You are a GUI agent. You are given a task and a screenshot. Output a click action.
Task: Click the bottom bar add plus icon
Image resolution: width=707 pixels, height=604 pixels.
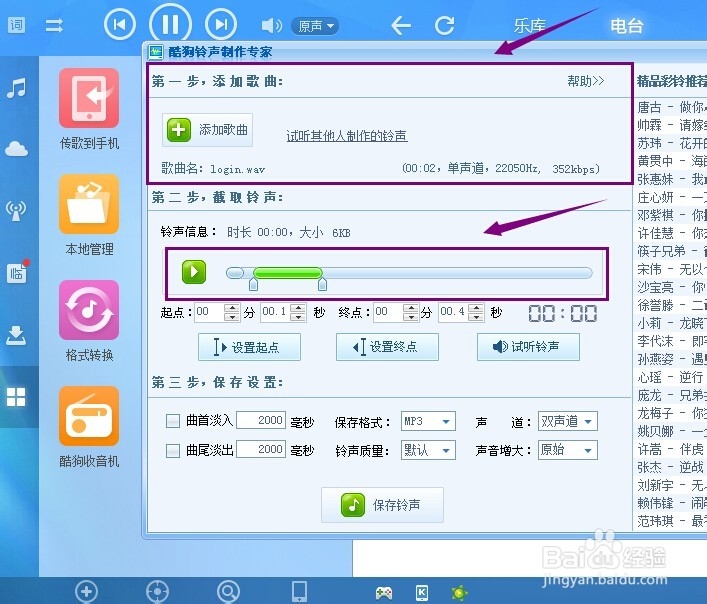click(86, 592)
